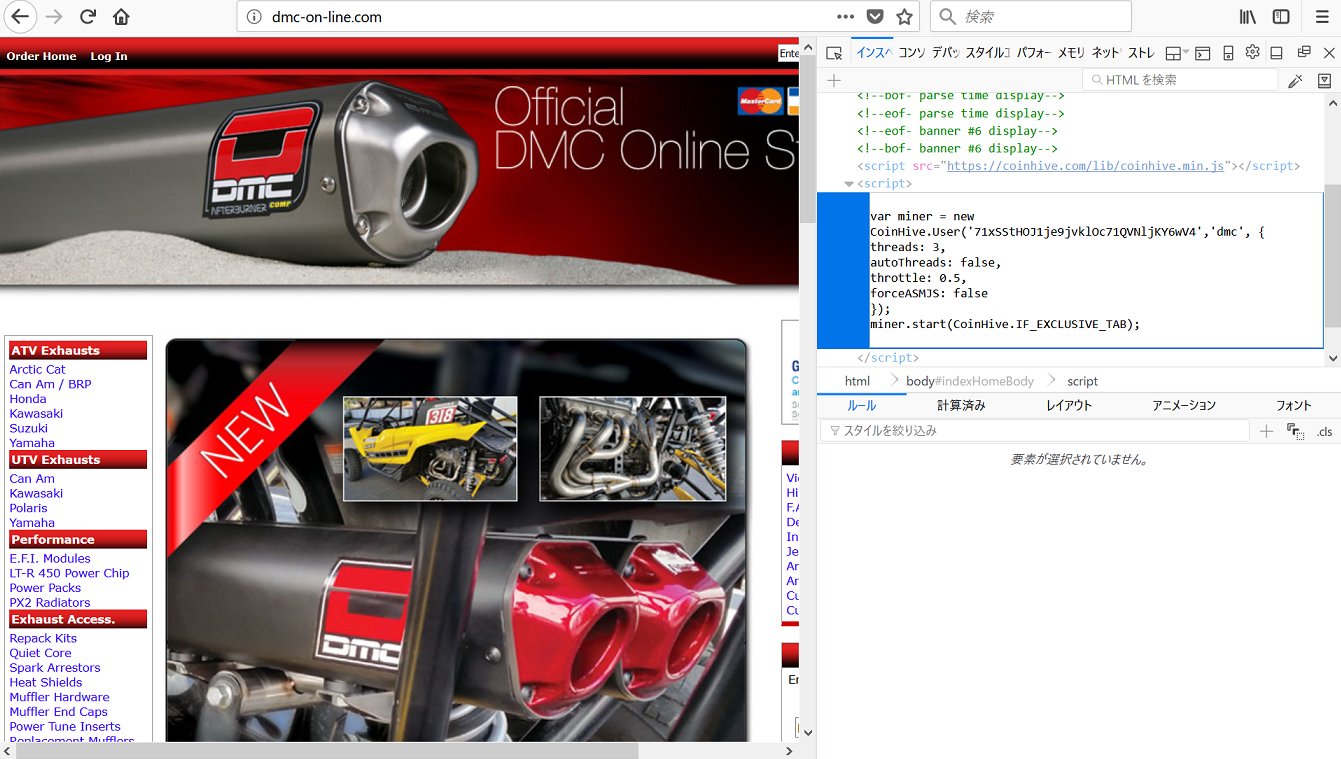Image resolution: width=1341 pixels, height=759 pixels.
Task: Select the Animations (アニメーション) sidebar tab
Action: [1184, 405]
